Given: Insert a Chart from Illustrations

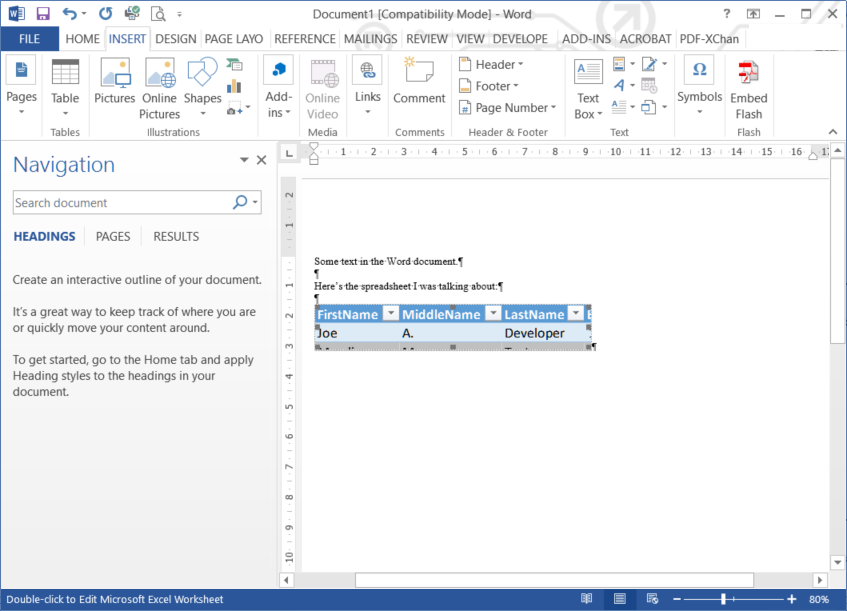Looking at the screenshot, I should click(x=234, y=86).
